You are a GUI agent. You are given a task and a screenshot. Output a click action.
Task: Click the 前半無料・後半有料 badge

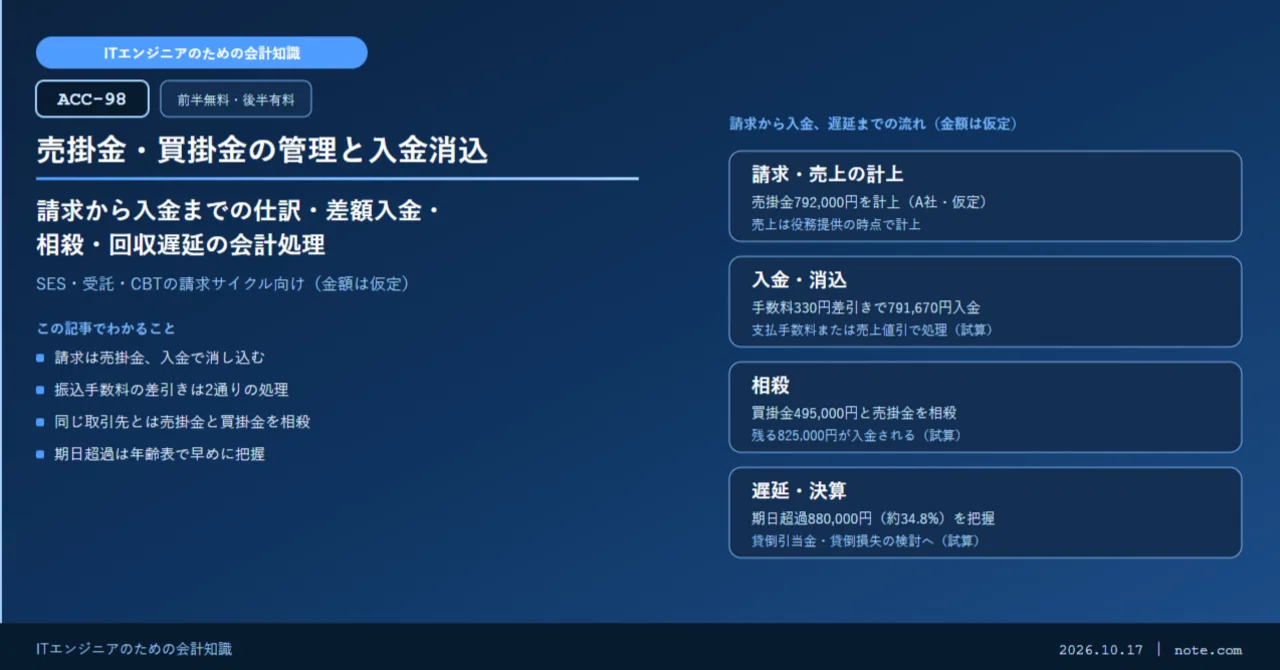pos(236,99)
